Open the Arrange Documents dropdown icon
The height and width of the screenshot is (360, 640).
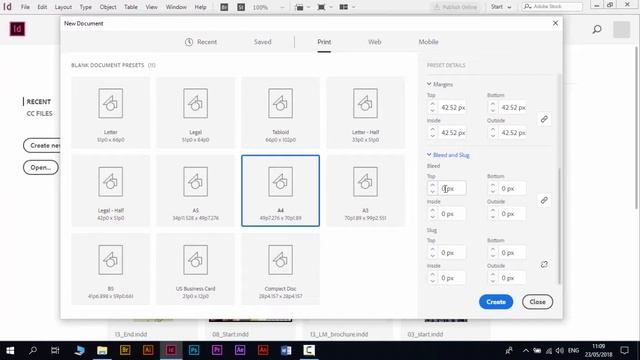tap(347, 7)
